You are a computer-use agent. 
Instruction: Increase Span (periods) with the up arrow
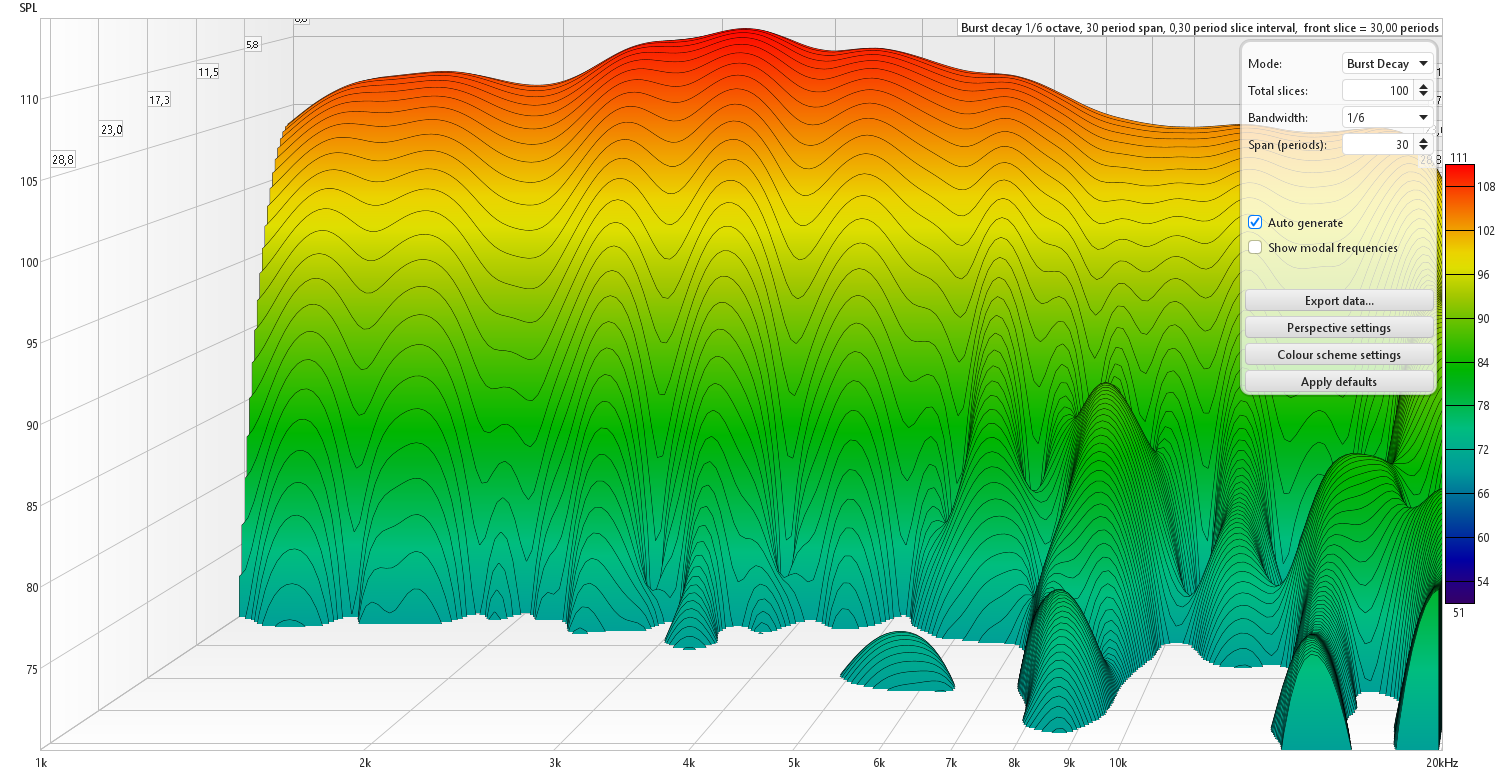tap(1424, 141)
